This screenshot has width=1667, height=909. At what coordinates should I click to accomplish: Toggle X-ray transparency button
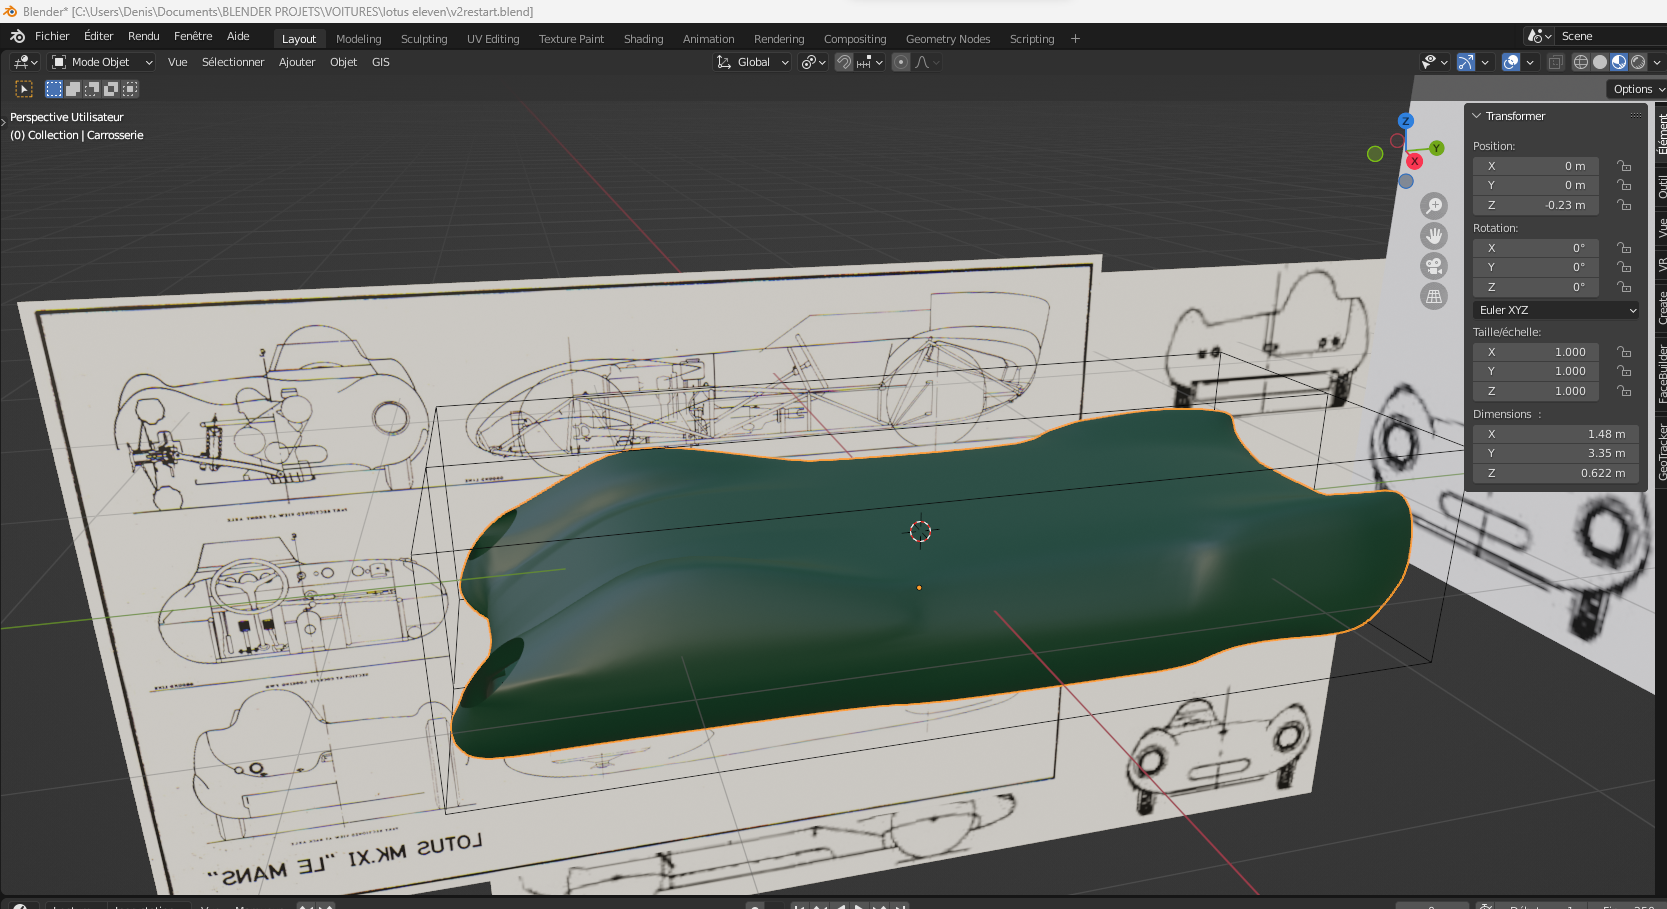pos(1555,62)
